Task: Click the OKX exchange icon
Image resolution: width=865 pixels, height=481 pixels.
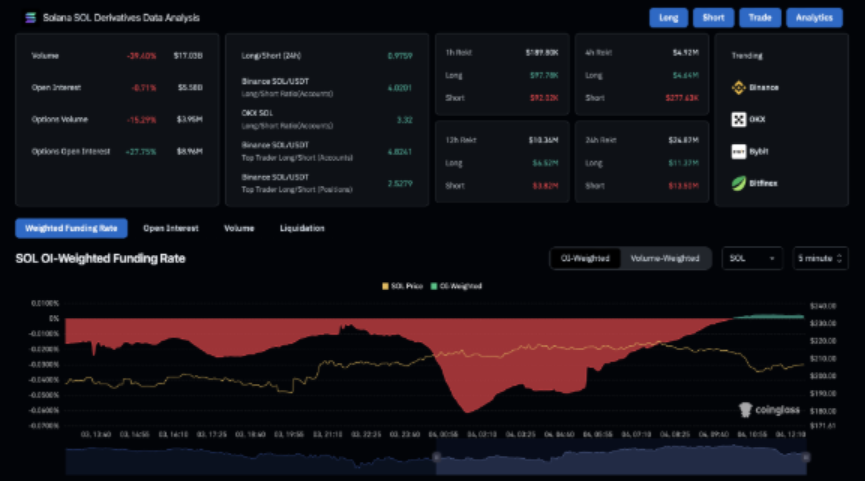Action: tap(740, 119)
